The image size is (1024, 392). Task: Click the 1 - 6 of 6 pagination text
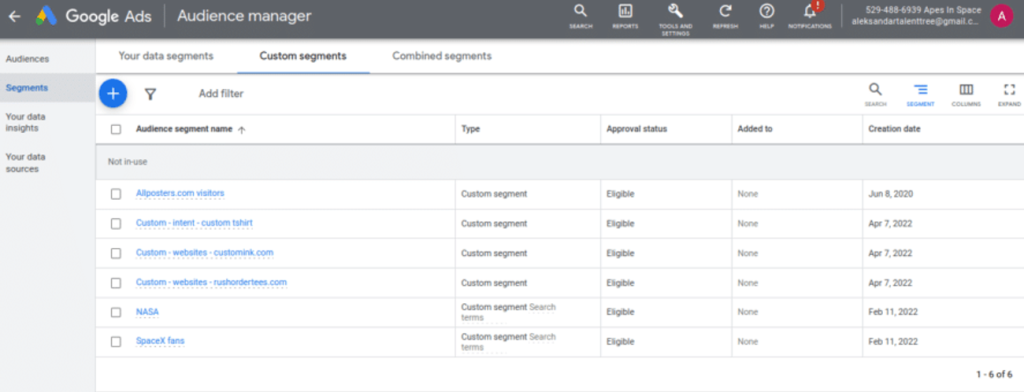click(994, 374)
